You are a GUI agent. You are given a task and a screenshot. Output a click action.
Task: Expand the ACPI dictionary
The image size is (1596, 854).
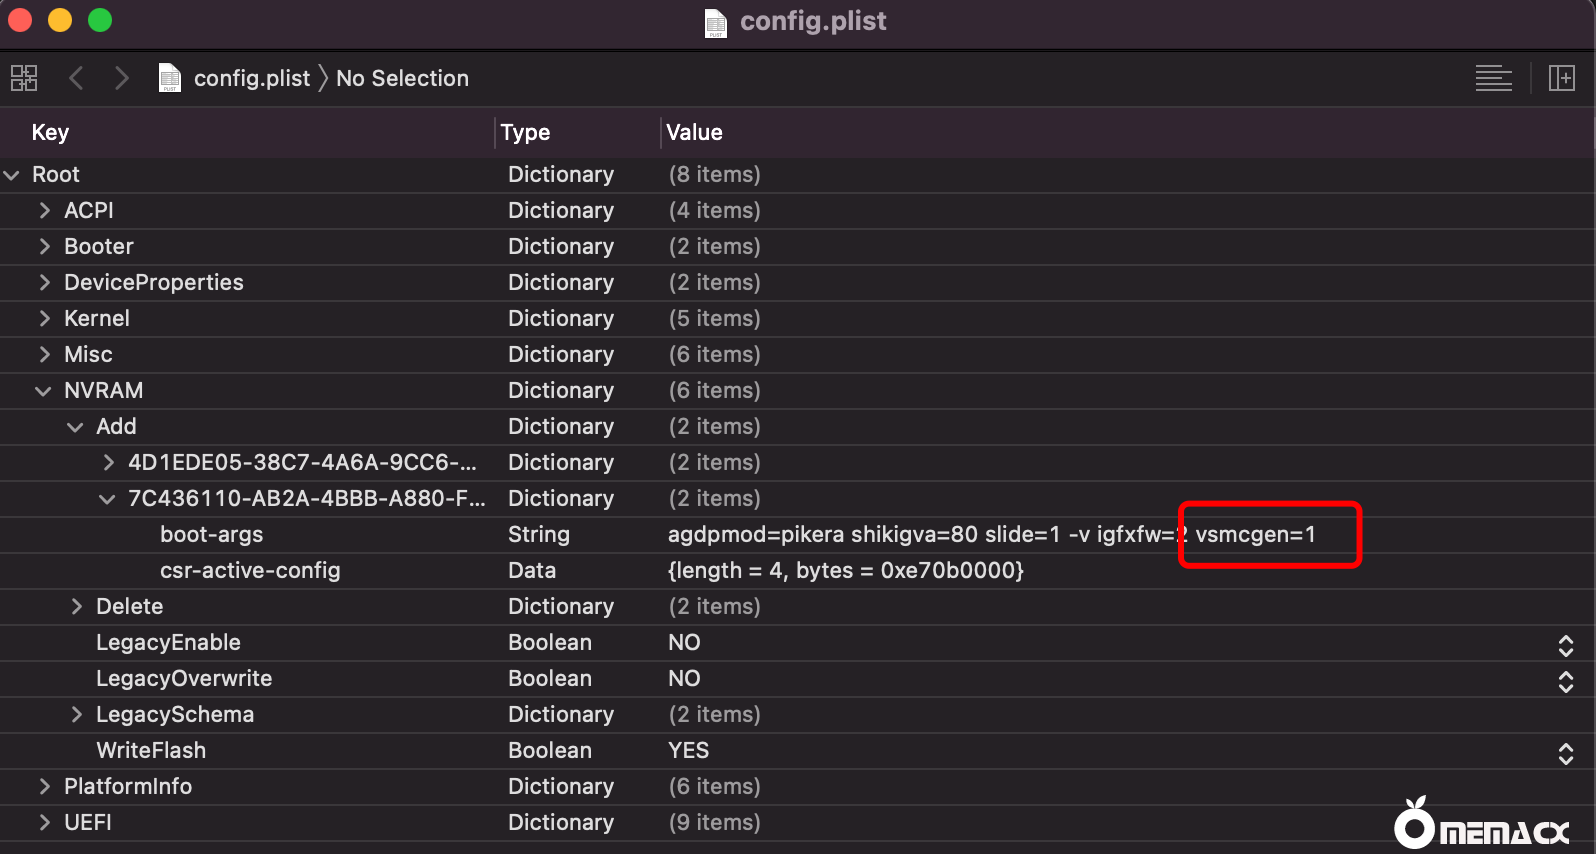[45, 211]
